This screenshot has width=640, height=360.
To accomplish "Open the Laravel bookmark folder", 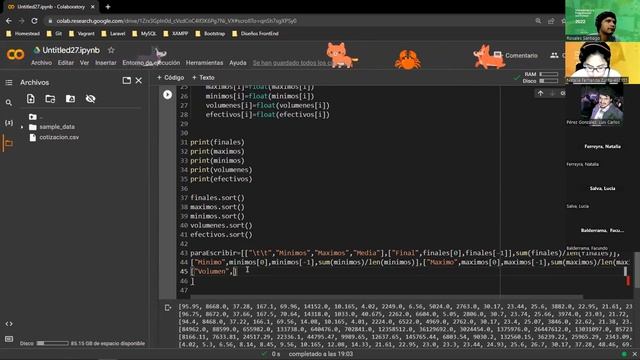I will [x=113, y=34].
